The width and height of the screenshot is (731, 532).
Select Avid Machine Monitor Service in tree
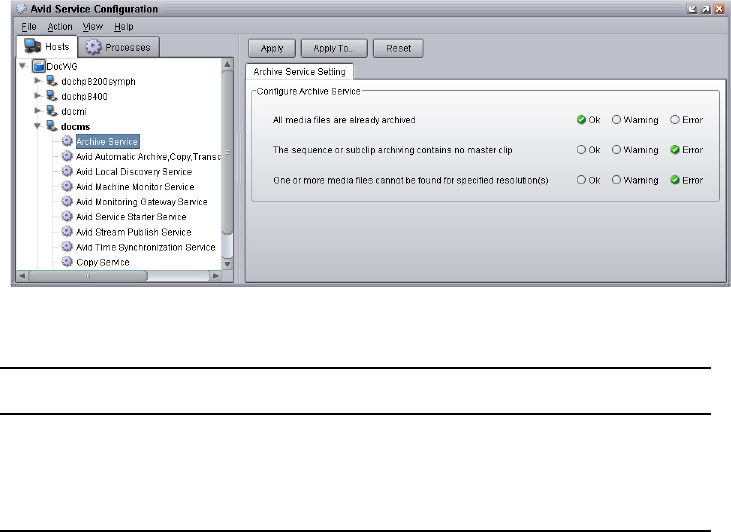pos(135,187)
